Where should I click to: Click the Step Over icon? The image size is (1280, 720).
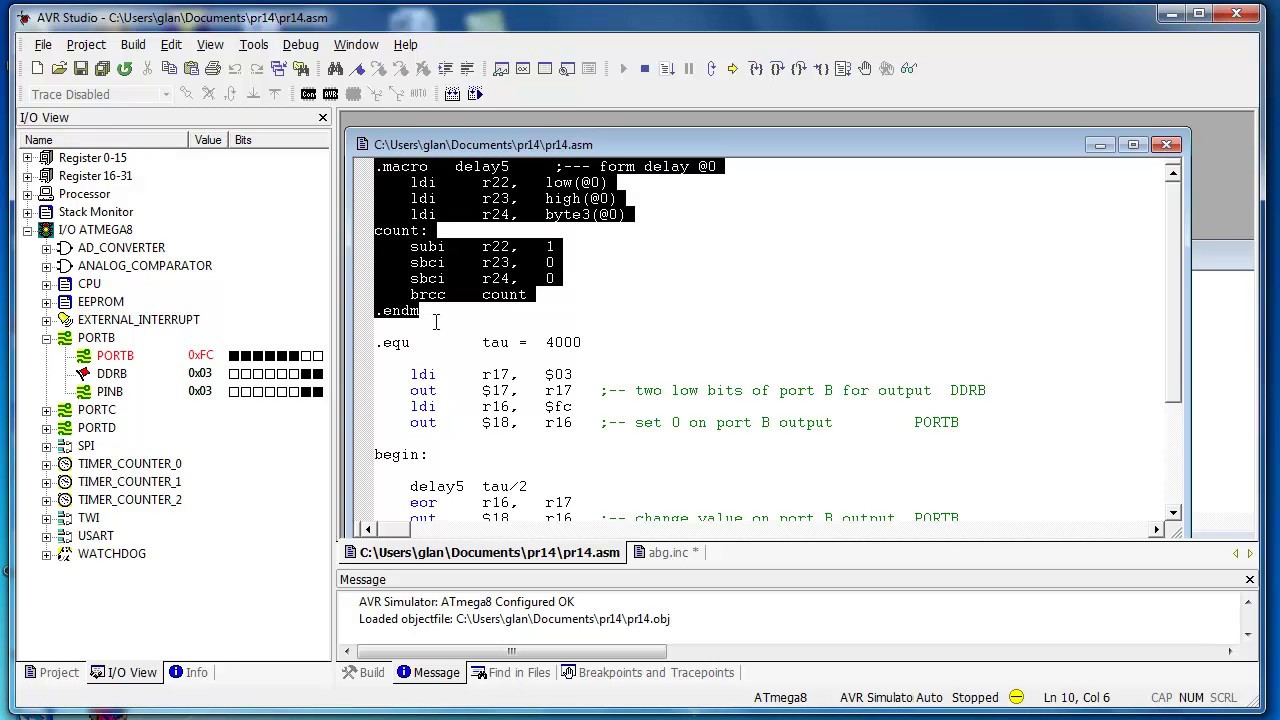[x=777, y=68]
